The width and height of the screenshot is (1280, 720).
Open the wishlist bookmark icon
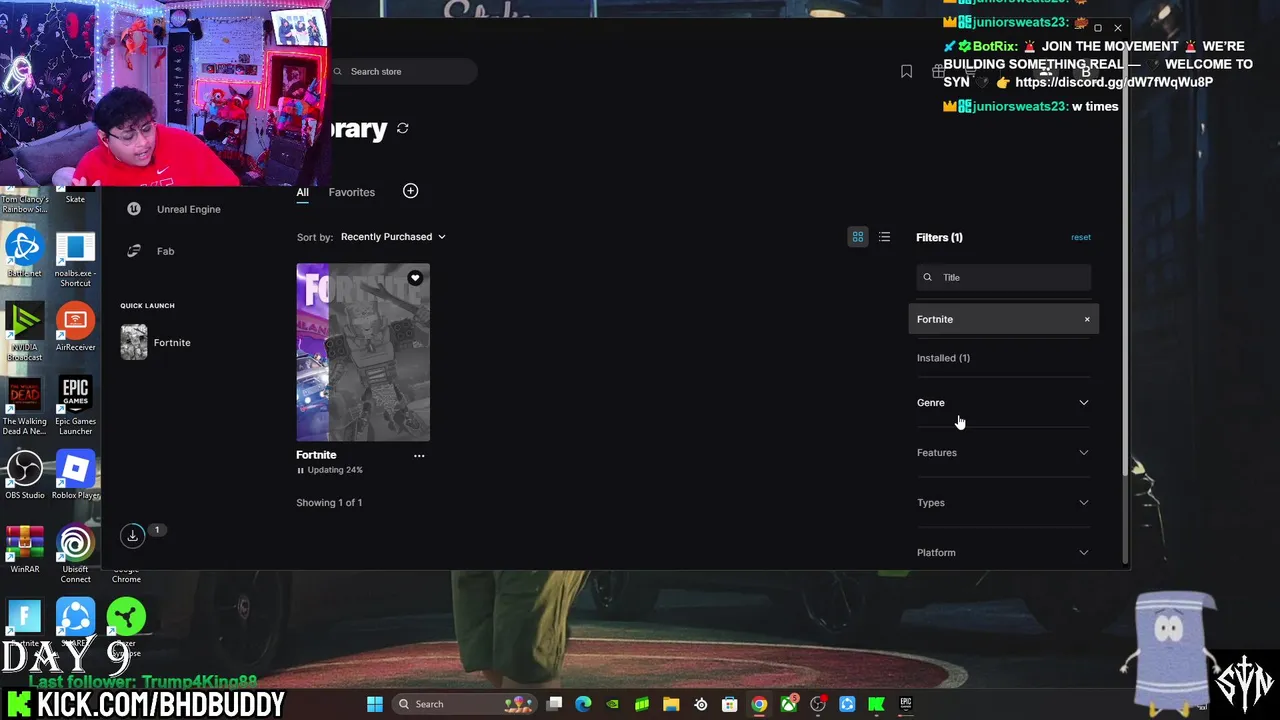click(906, 71)
